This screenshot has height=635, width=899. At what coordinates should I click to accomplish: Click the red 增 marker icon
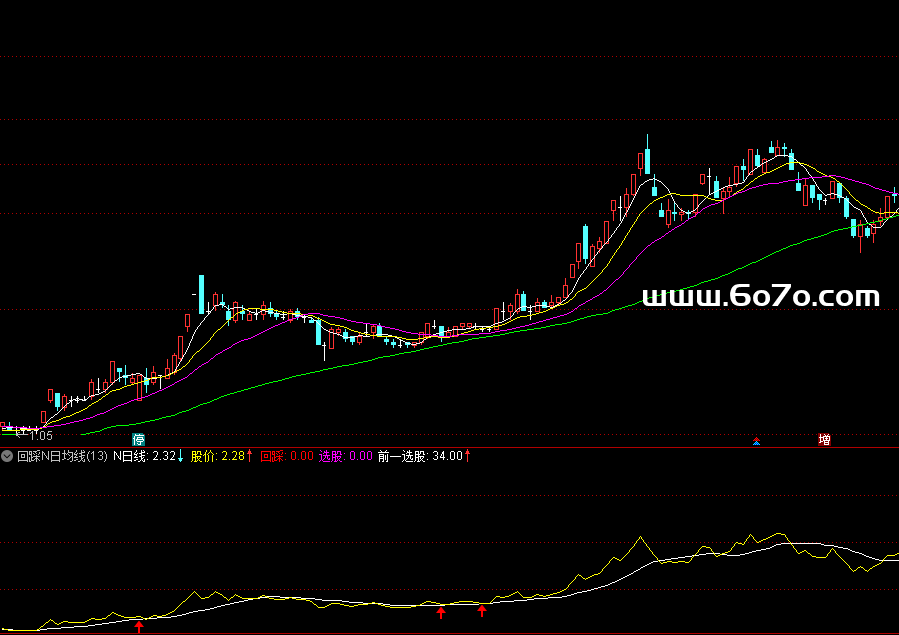824,440
